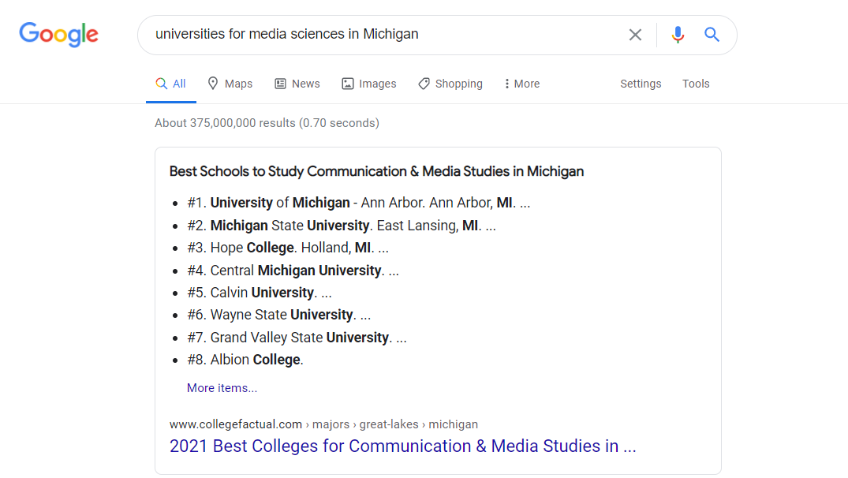Image resolution: width=848 pixels, height=478 pixels.
Task: Click '#2. Michigan State University' list item
Action: click(x=342, y=225)
